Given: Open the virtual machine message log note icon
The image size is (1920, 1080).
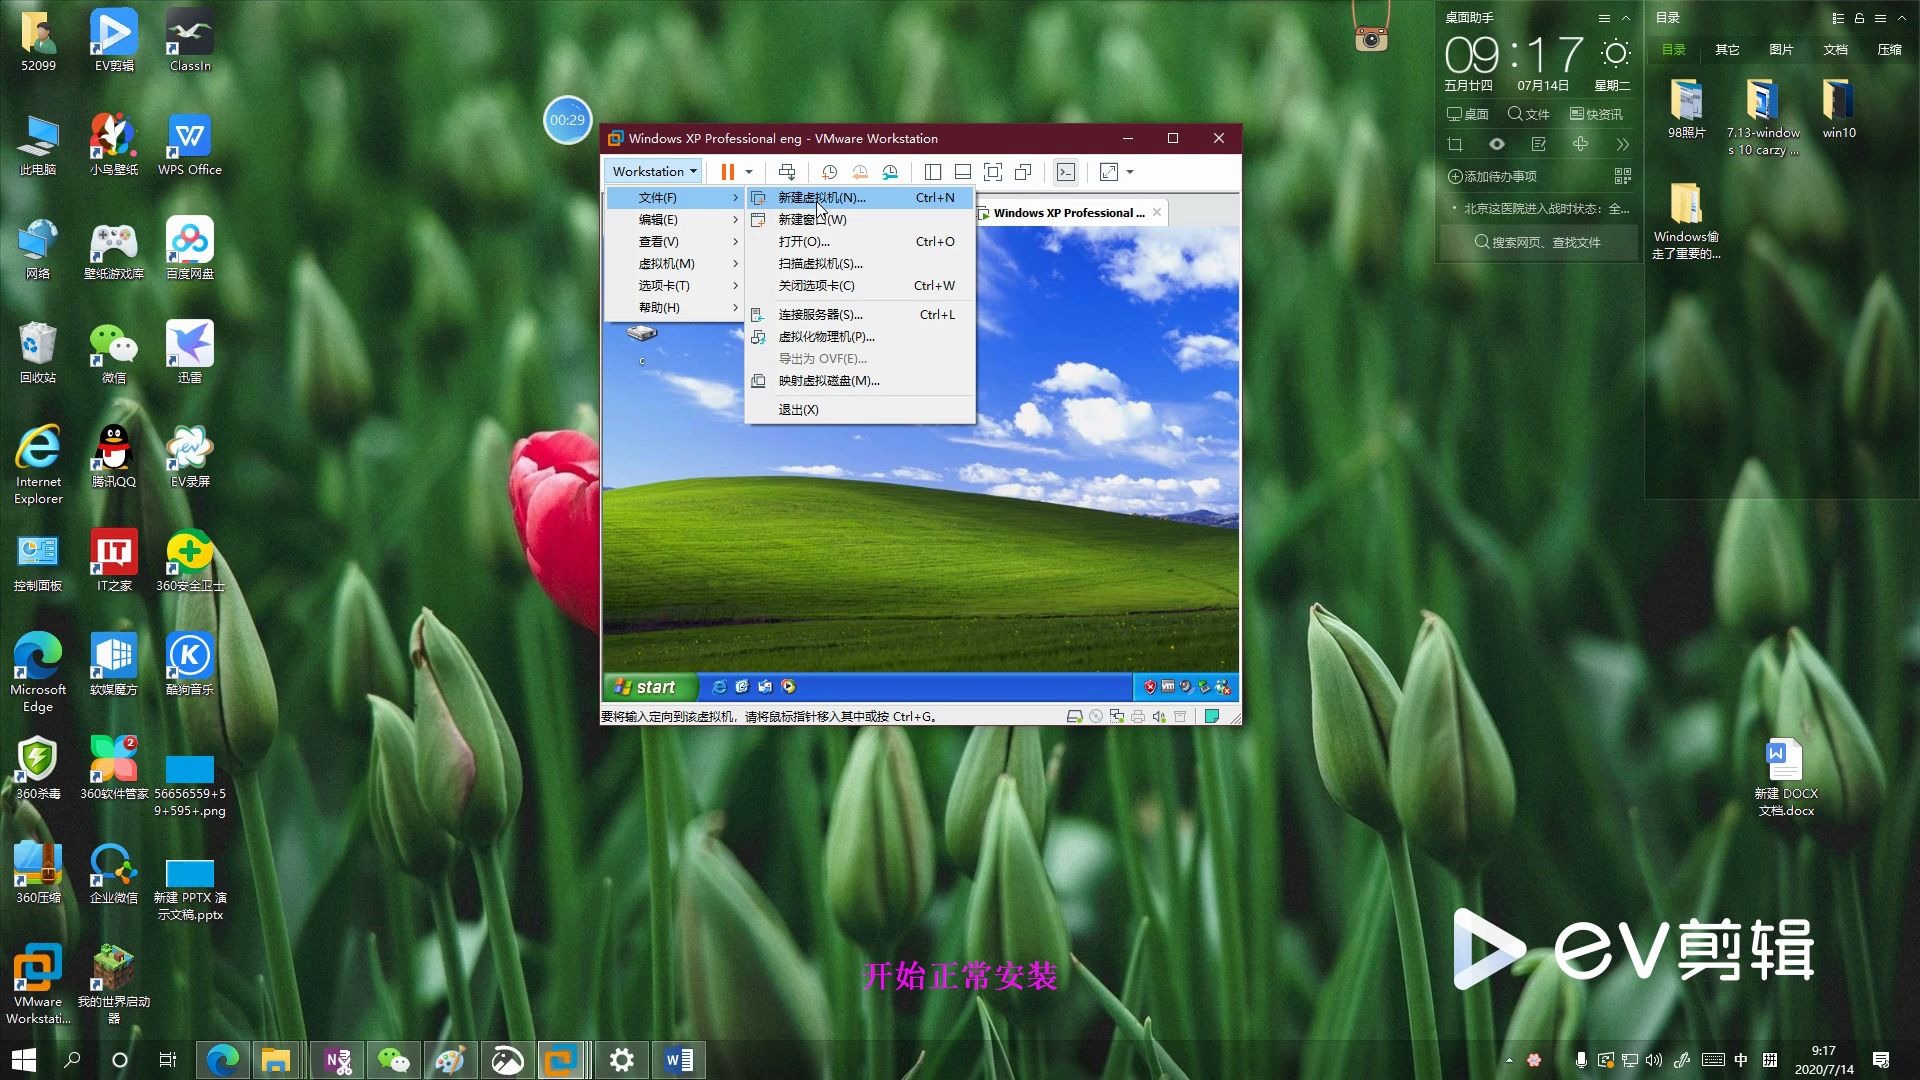Looking at the screenshot, I should click(x=1211, y=716).
